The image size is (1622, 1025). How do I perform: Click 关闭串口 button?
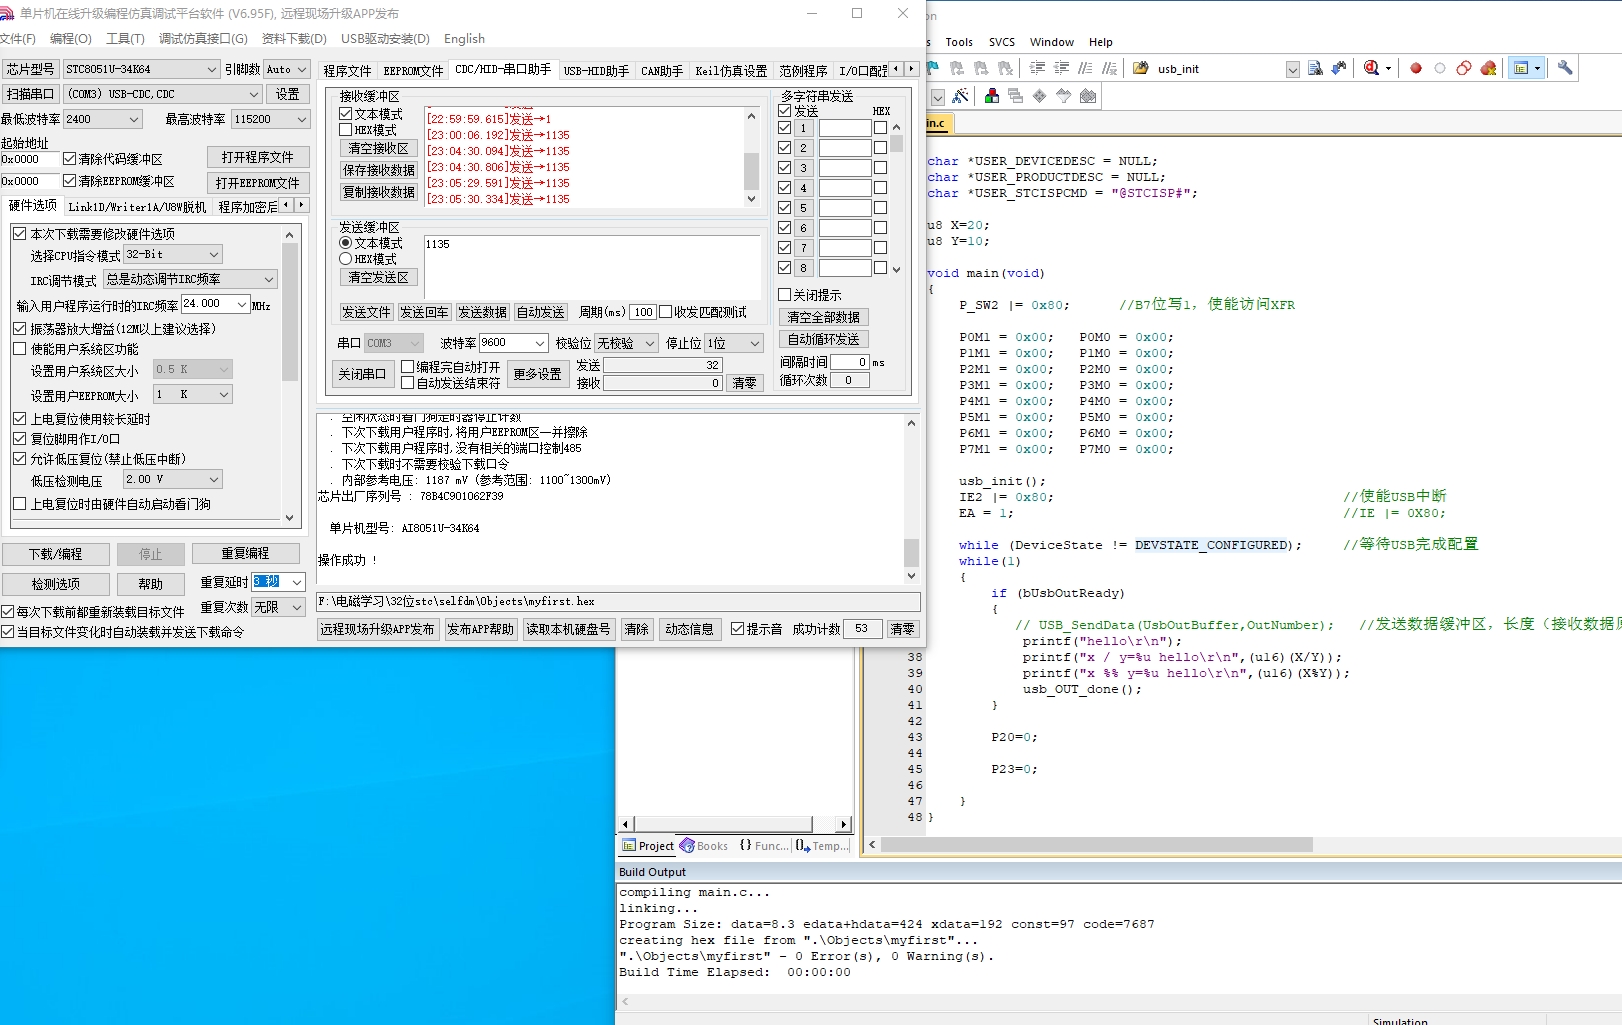(362, 374)
